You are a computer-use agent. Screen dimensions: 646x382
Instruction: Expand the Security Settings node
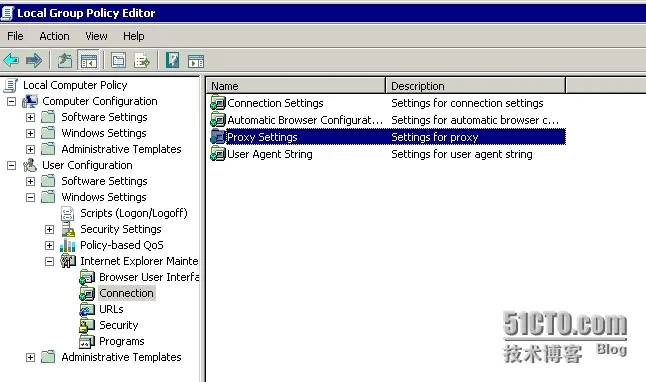[49, 230]
